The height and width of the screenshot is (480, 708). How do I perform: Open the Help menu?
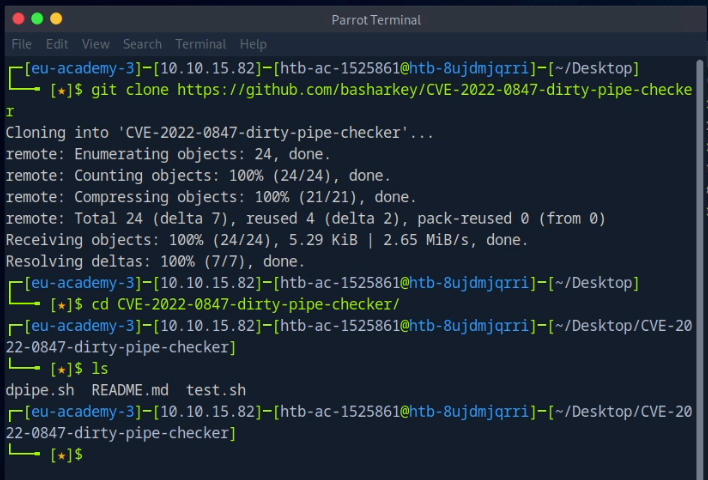(x=253, y=44)
